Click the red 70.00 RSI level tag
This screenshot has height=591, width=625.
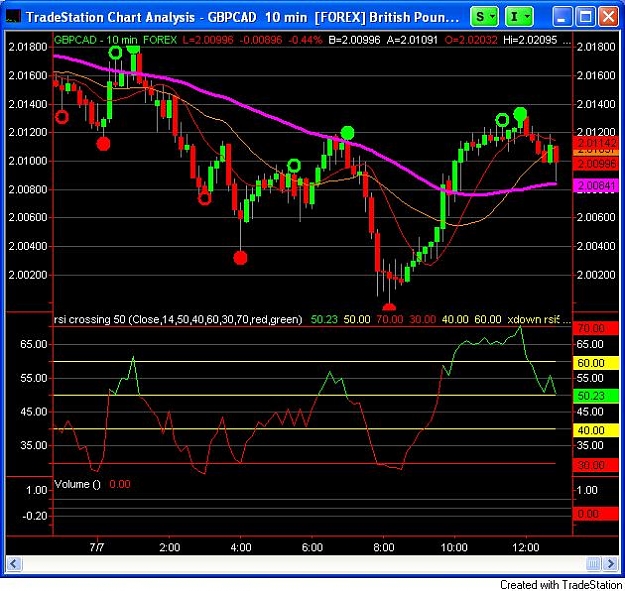pyautogui.click(x=596, y=328)
